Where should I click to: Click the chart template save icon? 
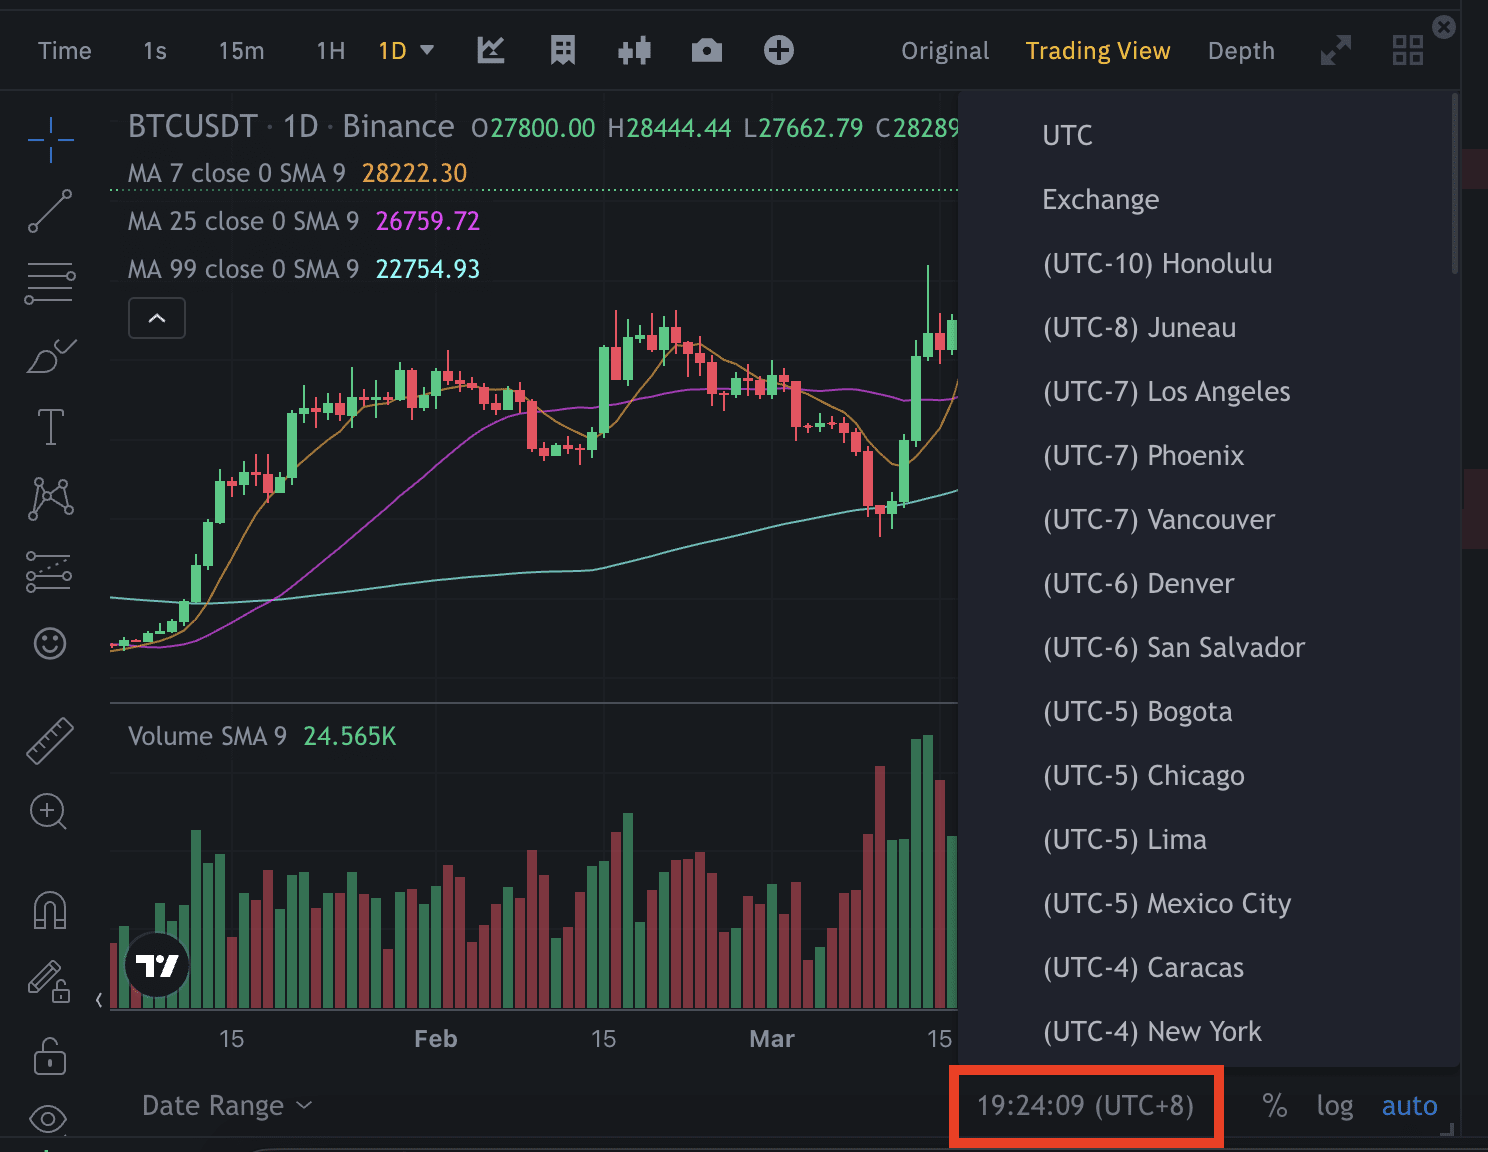coord(563,50)
